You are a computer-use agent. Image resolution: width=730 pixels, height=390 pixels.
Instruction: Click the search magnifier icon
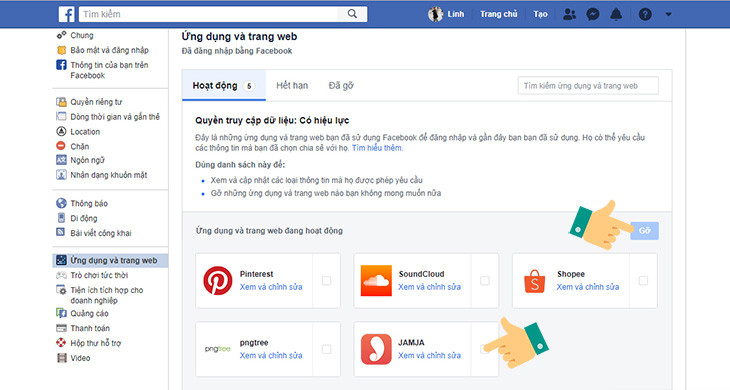352,14
